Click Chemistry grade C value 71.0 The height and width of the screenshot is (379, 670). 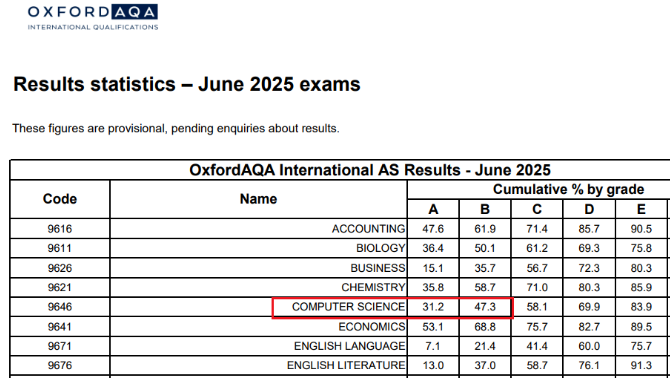[x=537, y=288]
